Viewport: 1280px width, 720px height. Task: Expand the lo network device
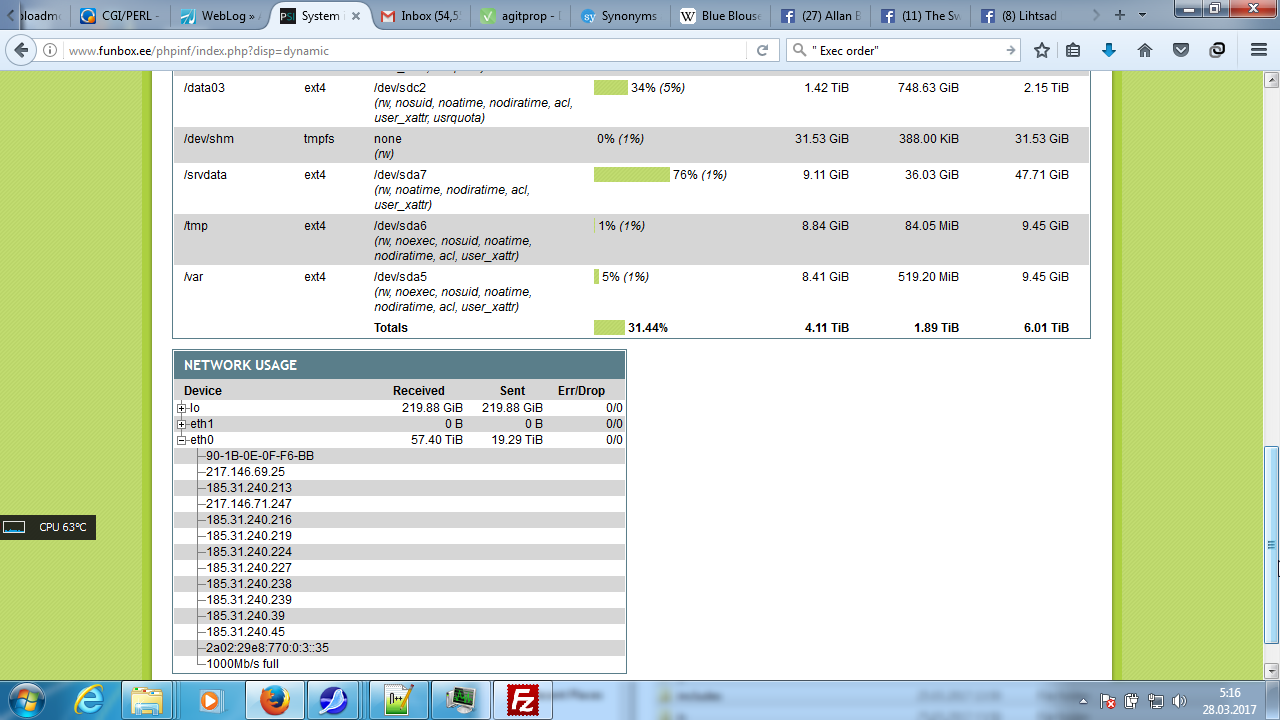coord(181,408)
